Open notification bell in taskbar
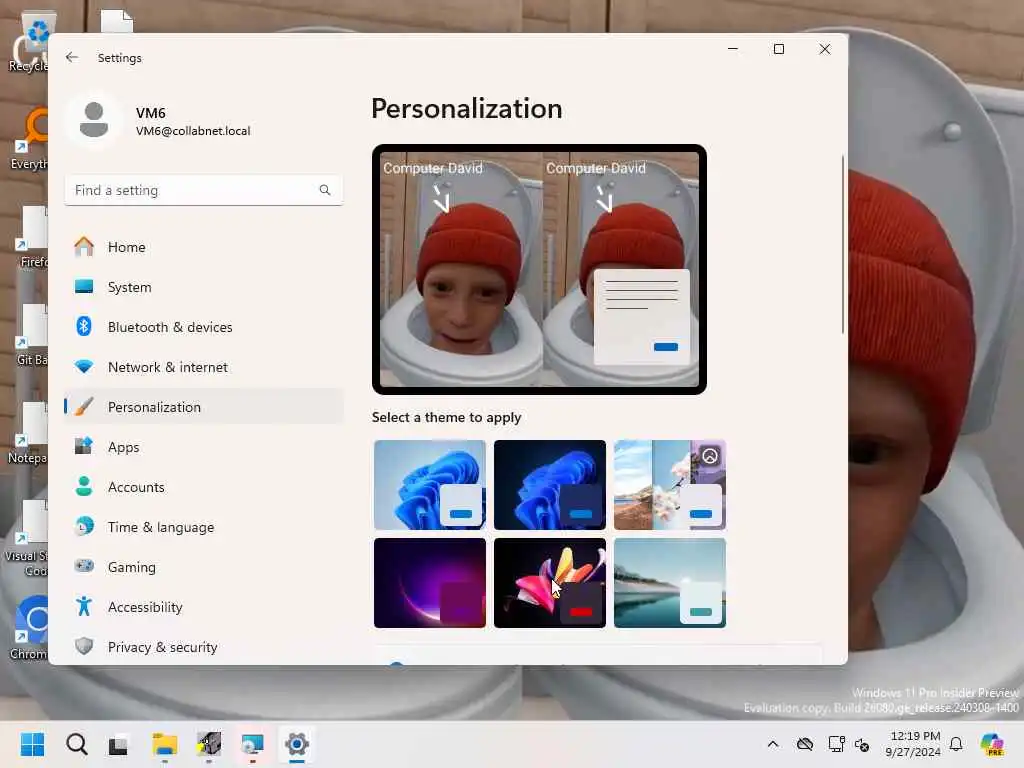The width and height of the screenshot is (1024, 768). pyautogui.click(x=956, y=744)
